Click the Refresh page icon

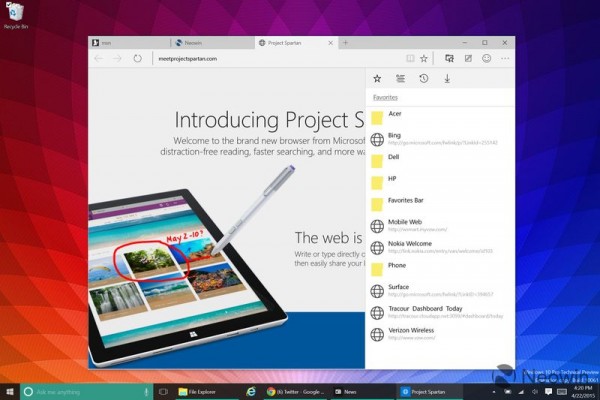pos(137,59)
